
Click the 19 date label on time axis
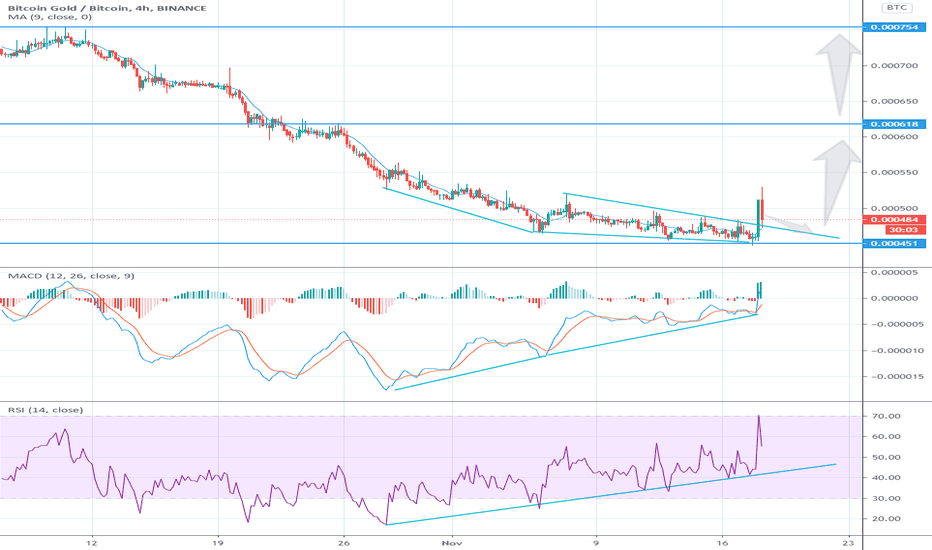(x=218, y=543)
